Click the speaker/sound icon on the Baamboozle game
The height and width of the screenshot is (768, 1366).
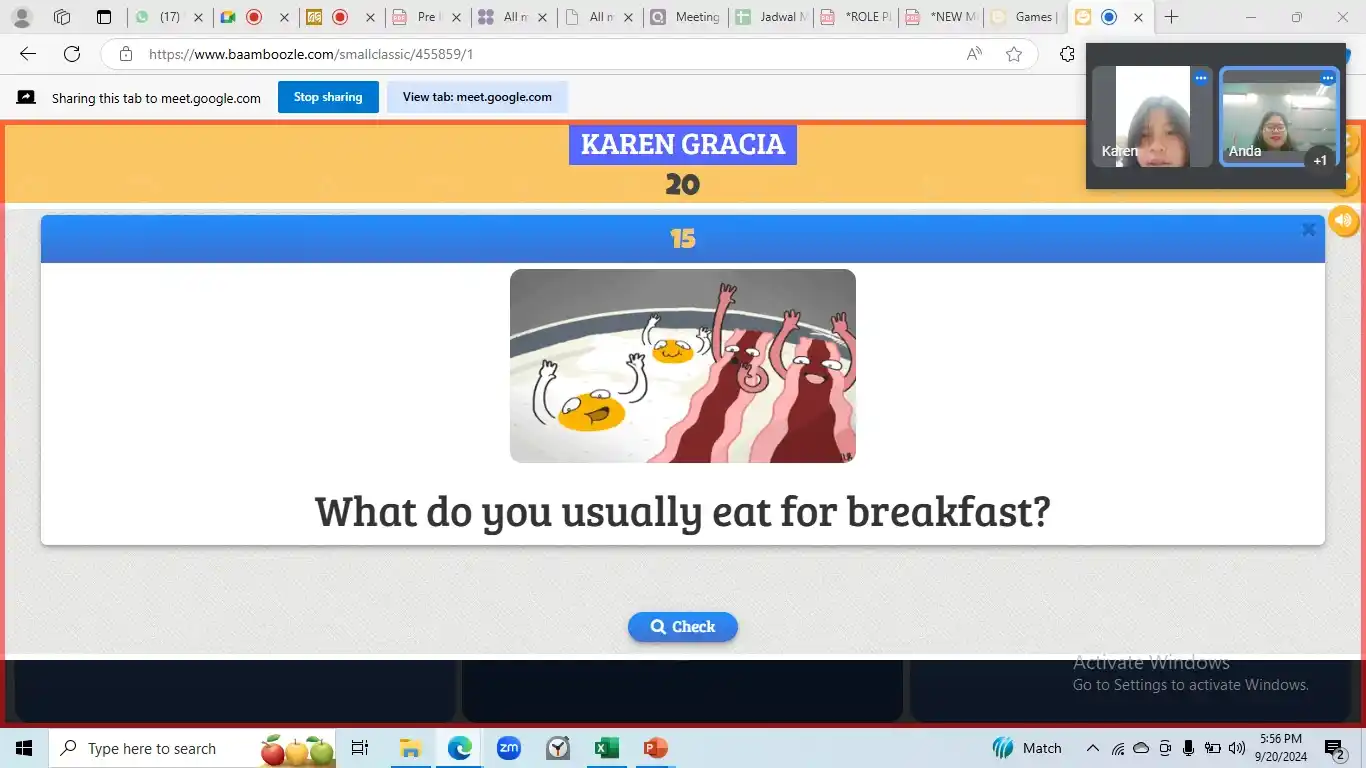[x=1343, y=220]
